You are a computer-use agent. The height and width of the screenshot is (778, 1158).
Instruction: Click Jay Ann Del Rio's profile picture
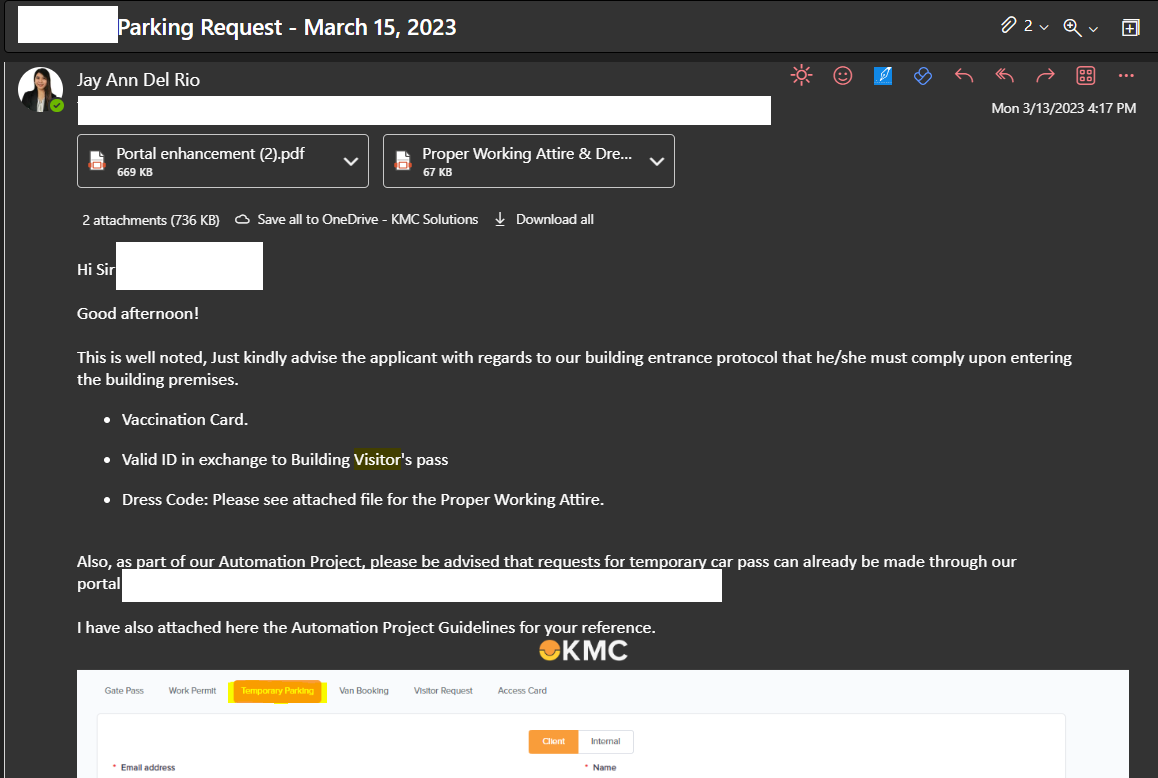point(40,89)
